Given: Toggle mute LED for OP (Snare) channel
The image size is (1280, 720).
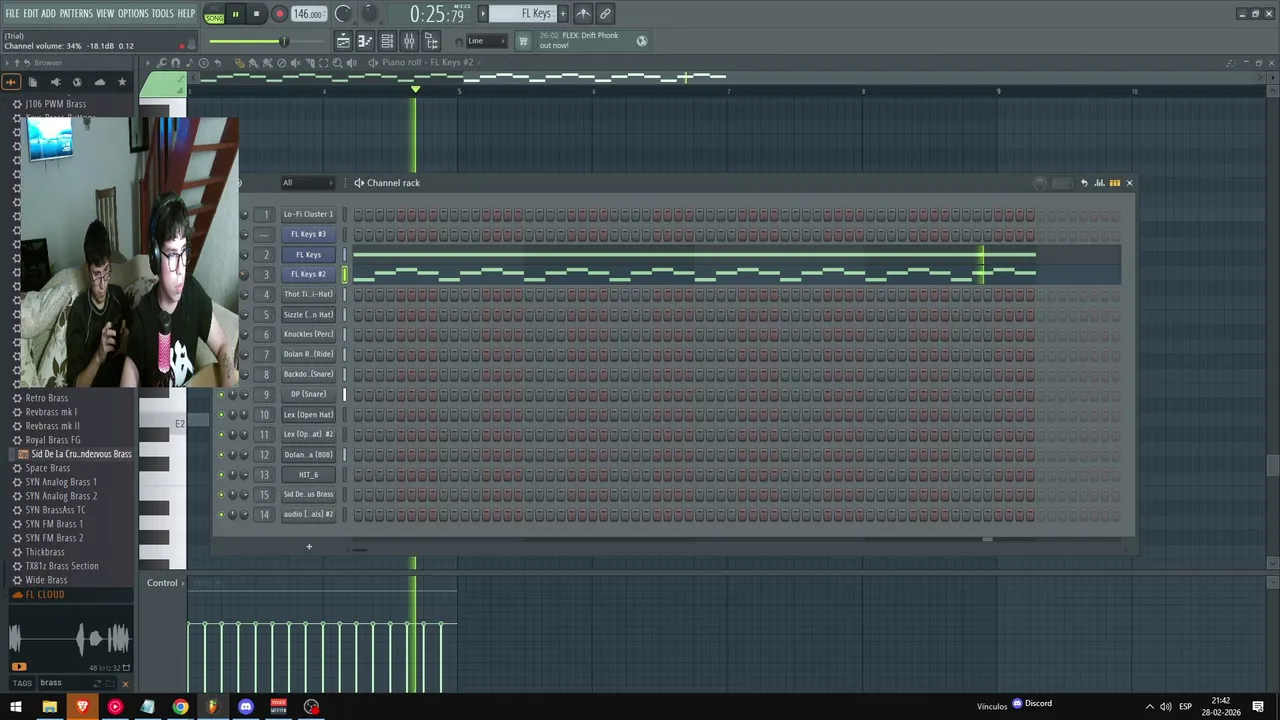Looking at the screenshot, I should pos(221,394).
